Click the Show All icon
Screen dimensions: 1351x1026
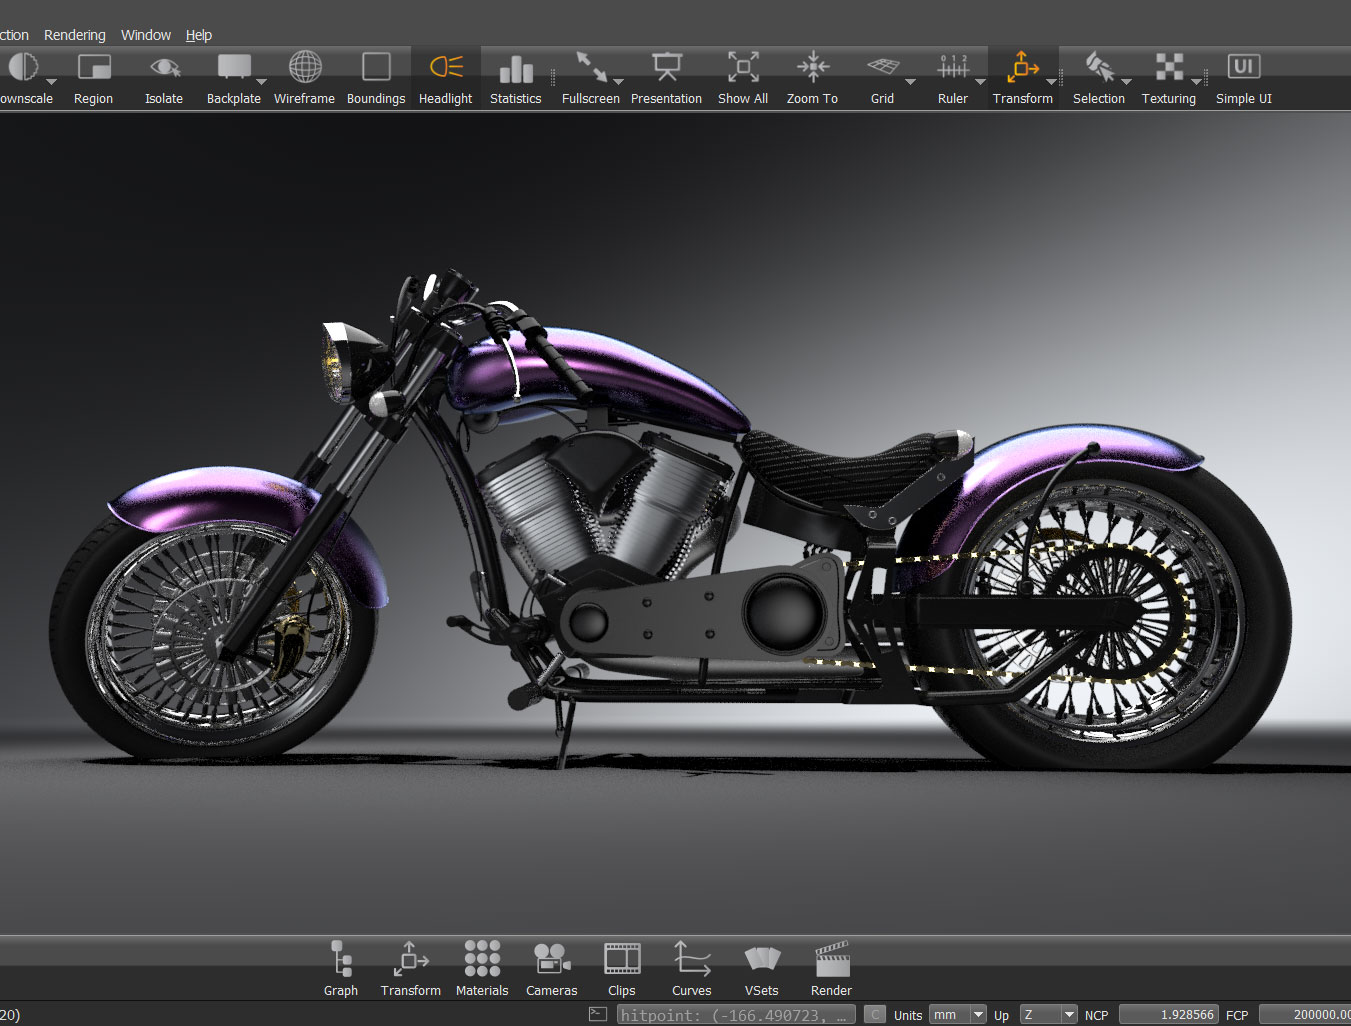tap(742, 68)
